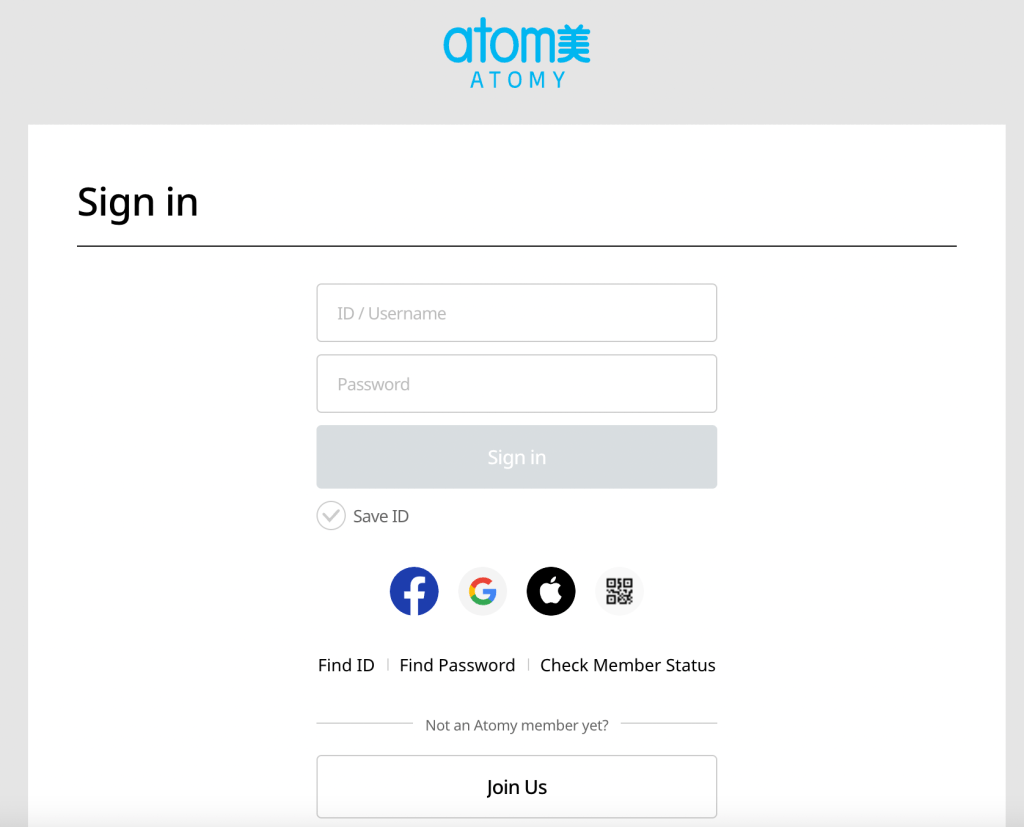Image resolution: width=1024 pixels, height=827 pixels.
Task: Click the checkmark circle beside Save ID
Action: click(330, 516)
